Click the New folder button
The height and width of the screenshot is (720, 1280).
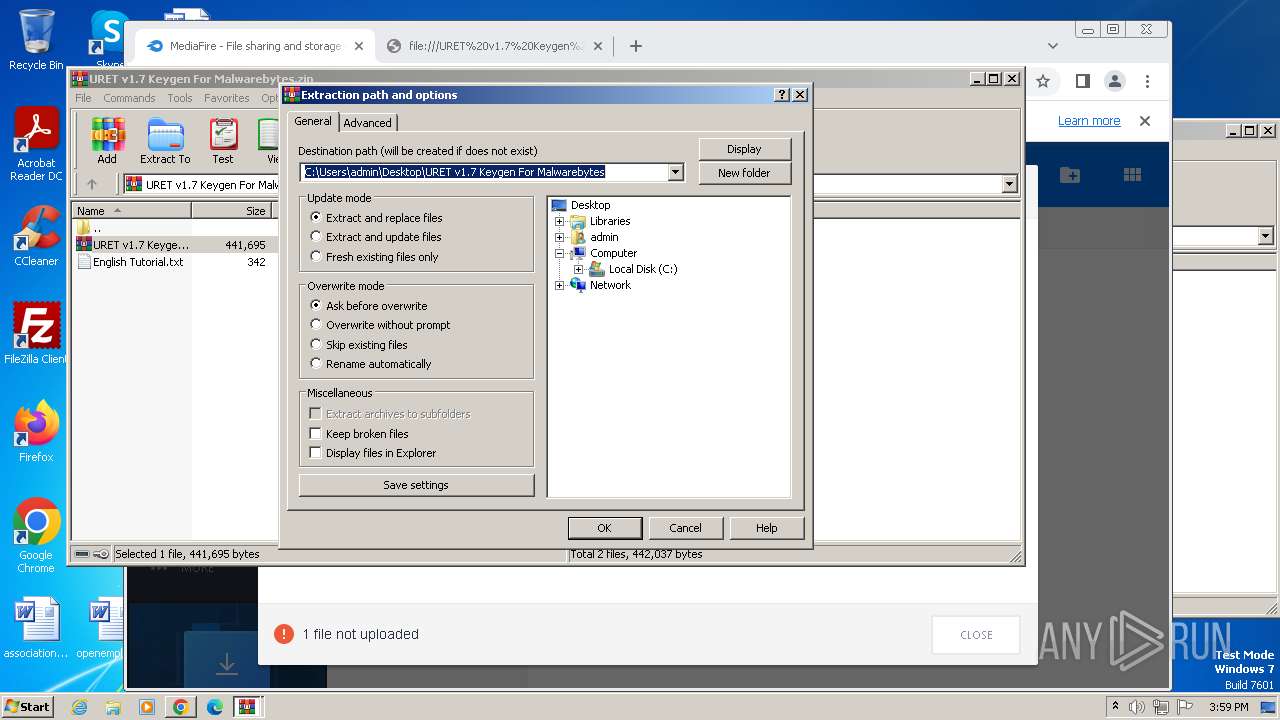744,173
